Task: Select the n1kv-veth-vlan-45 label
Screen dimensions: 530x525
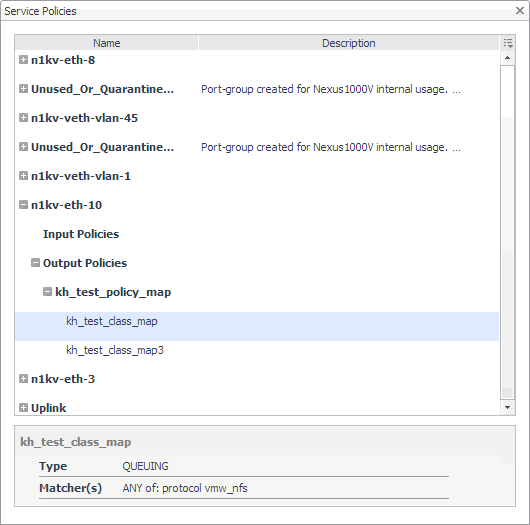Action: [85, 118]
